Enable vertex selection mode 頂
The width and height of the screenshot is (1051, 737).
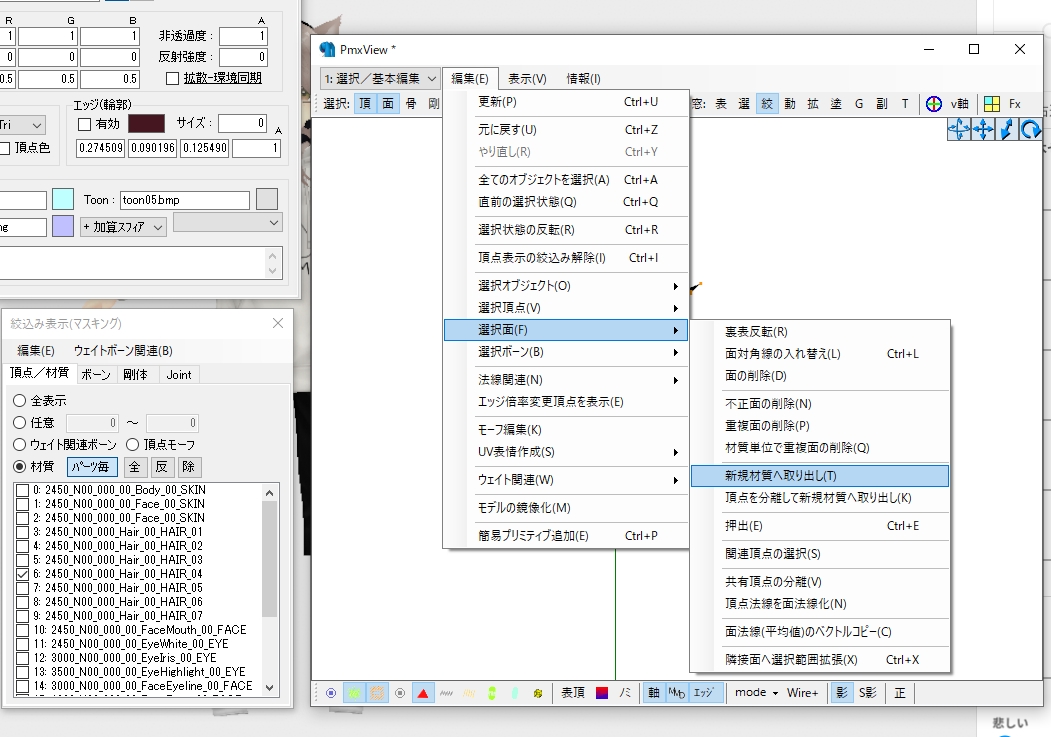[x=365, y=104]
